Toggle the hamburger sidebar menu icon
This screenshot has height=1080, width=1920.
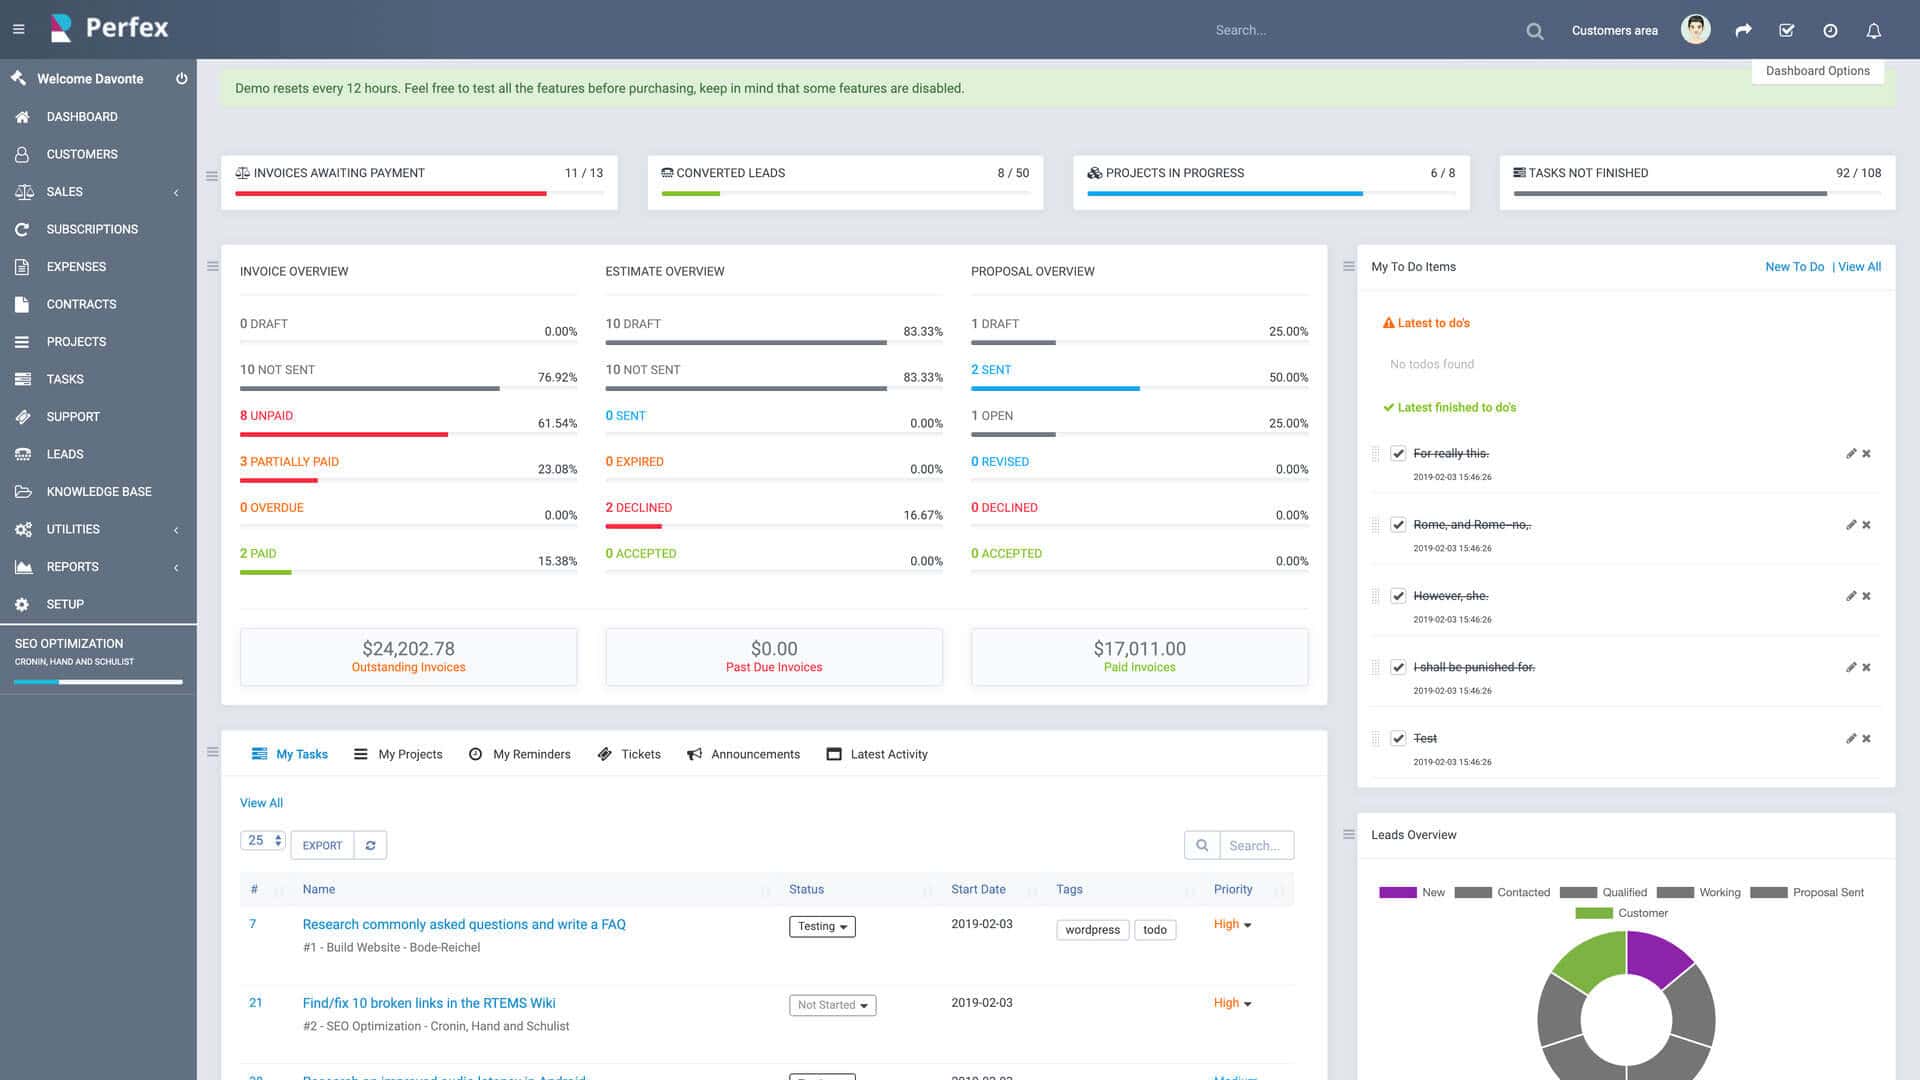[18, 29]
